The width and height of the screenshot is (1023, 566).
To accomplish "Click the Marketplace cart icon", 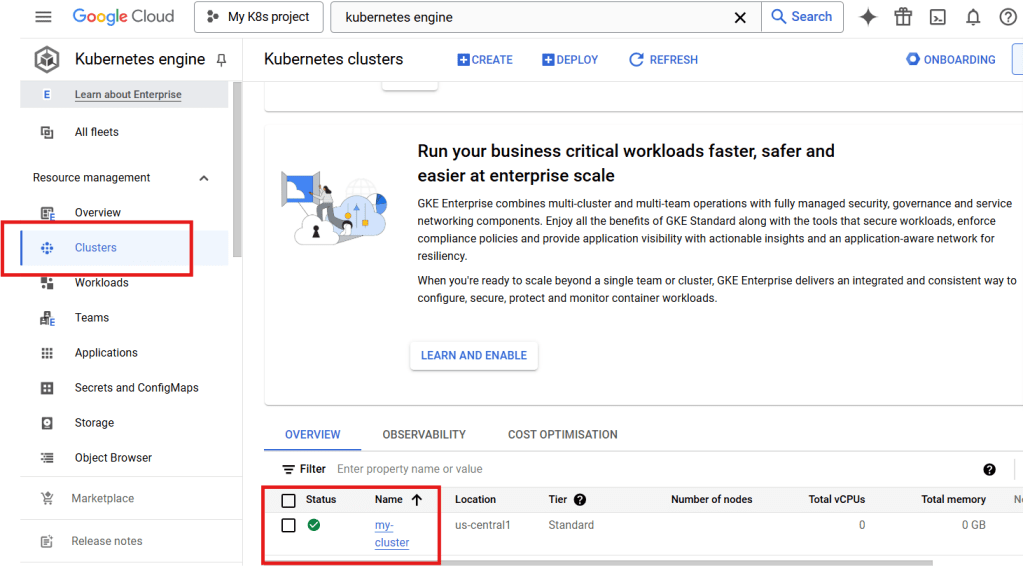I will pyautogui.click(x=47, y=498).
